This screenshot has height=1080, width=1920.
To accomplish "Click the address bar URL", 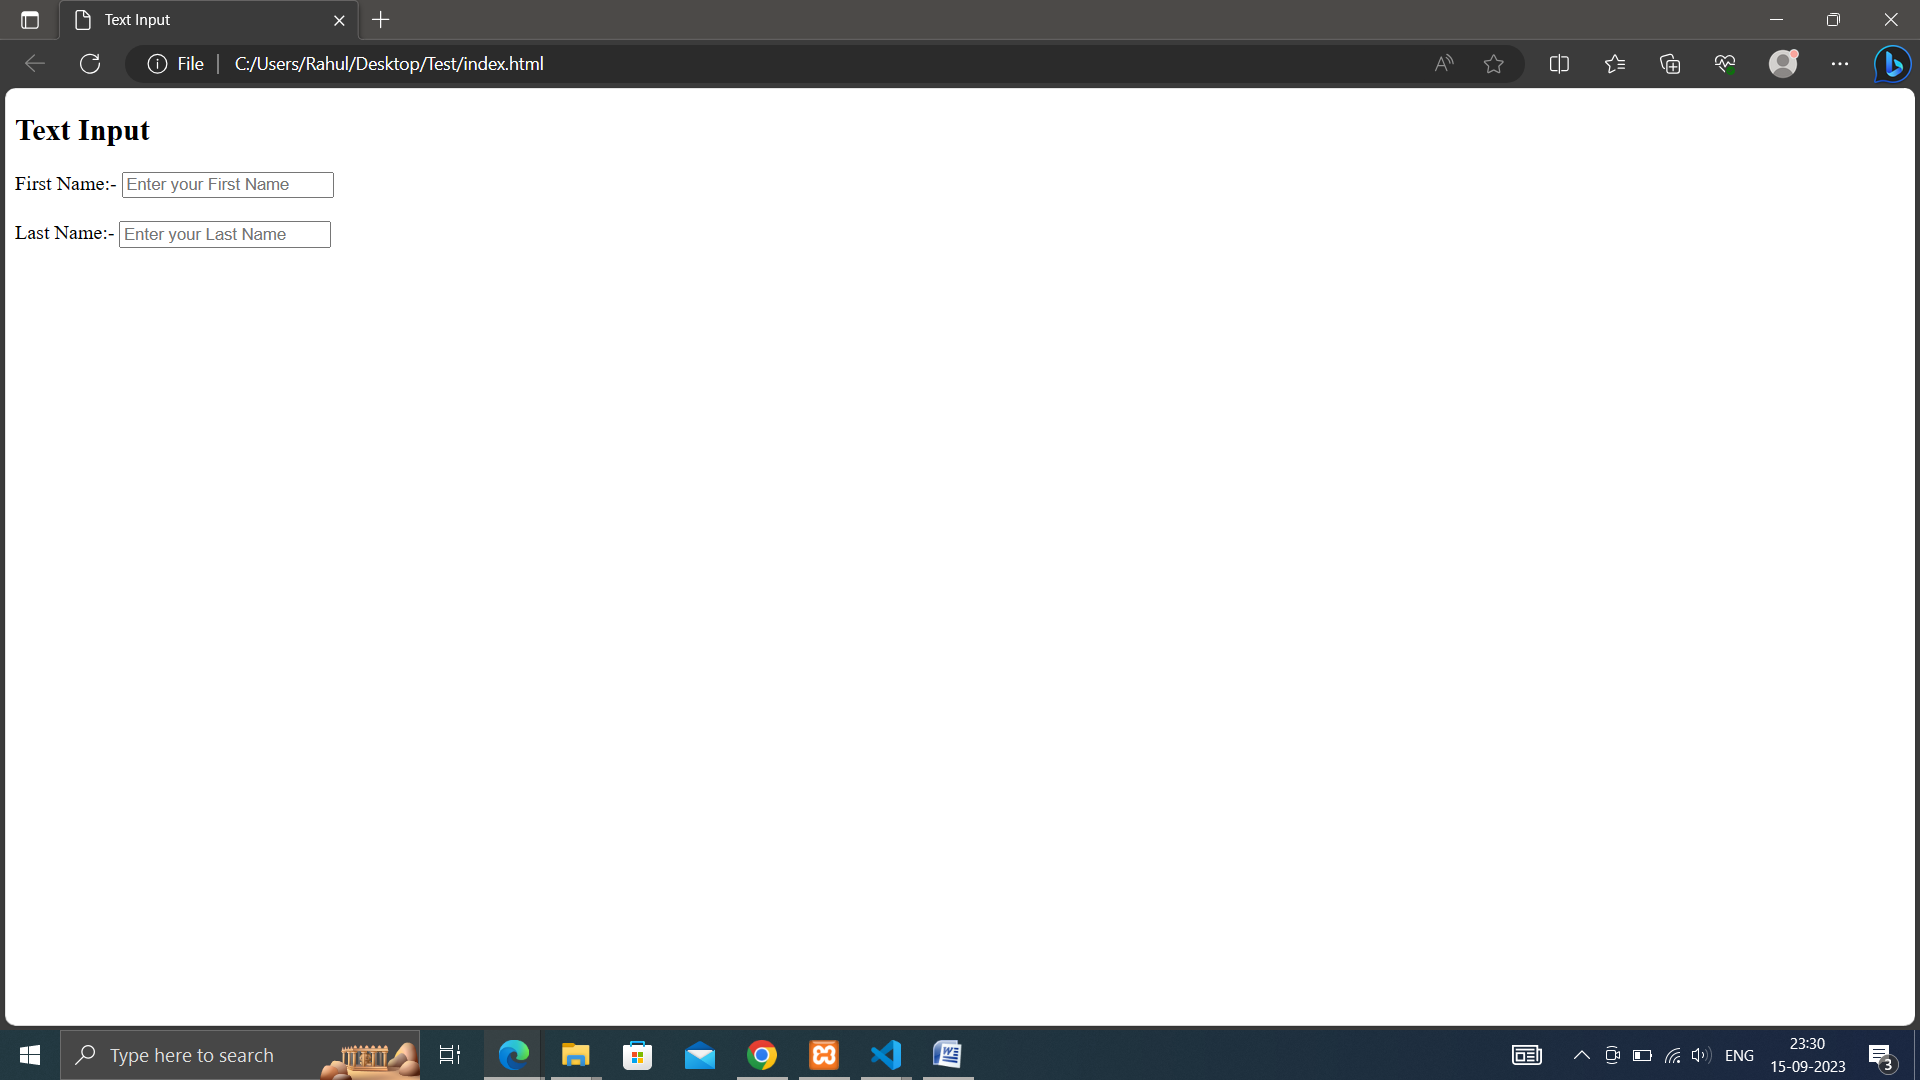I will click(x=389, y=64).
